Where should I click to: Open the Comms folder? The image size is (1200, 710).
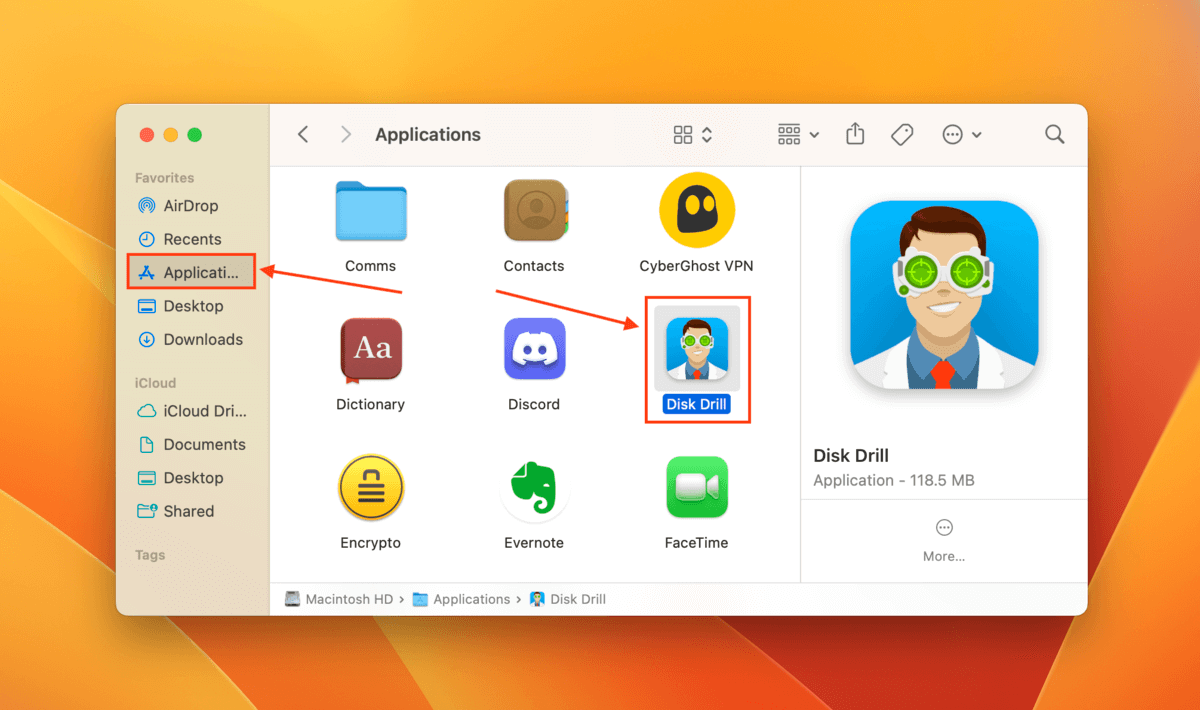pos(370,212)
